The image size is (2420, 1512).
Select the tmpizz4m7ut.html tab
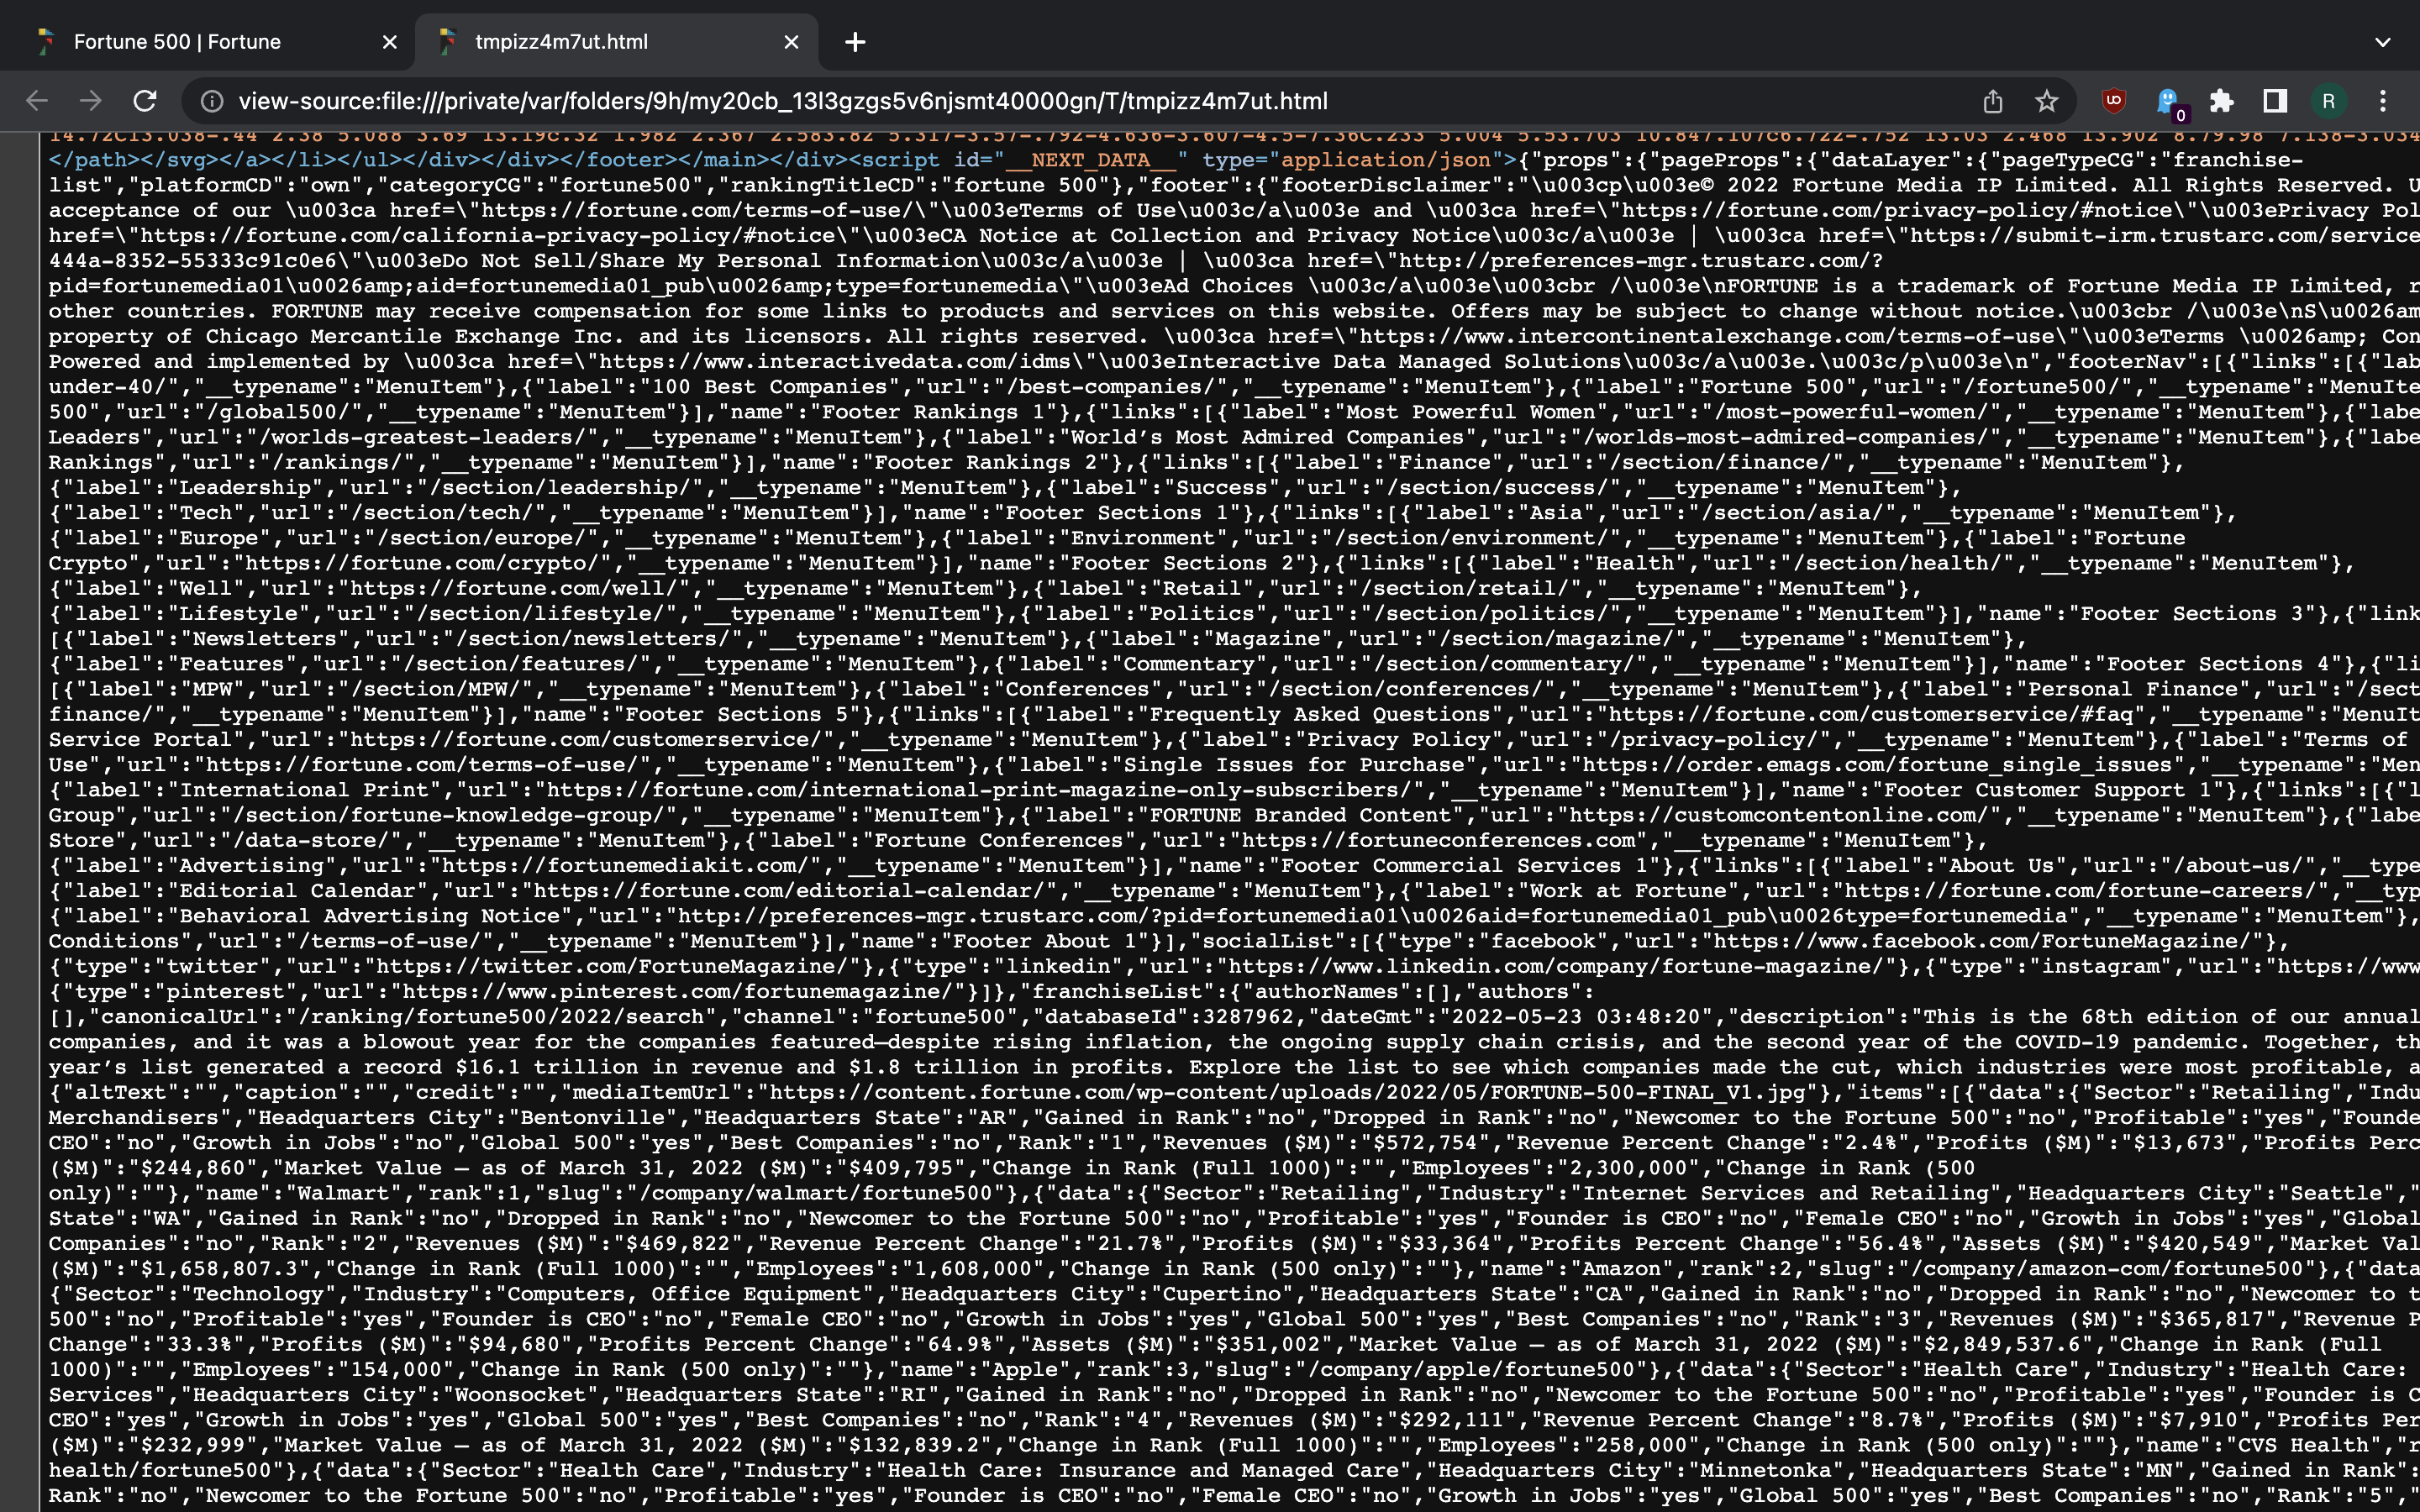coord(615,42)
